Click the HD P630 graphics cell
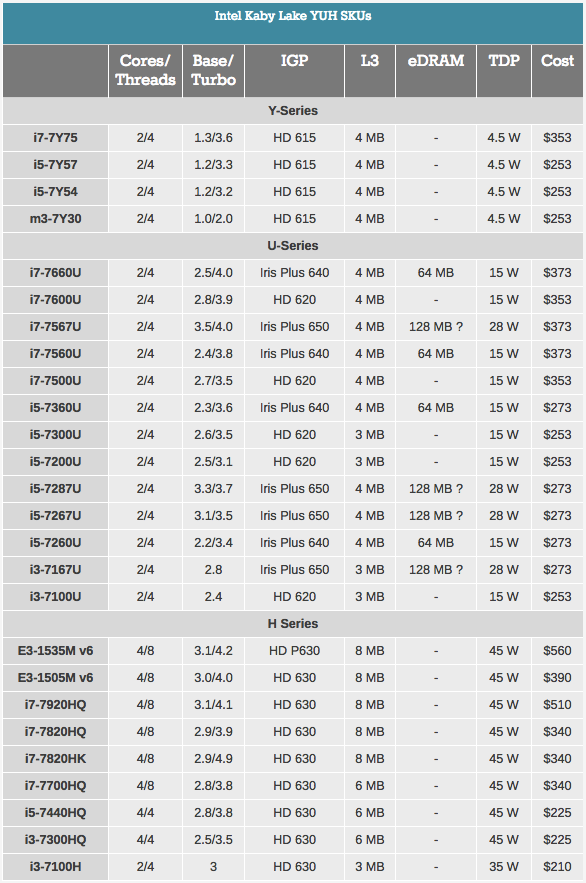Viewport: 586px width, 883px height. pos(294,650)
